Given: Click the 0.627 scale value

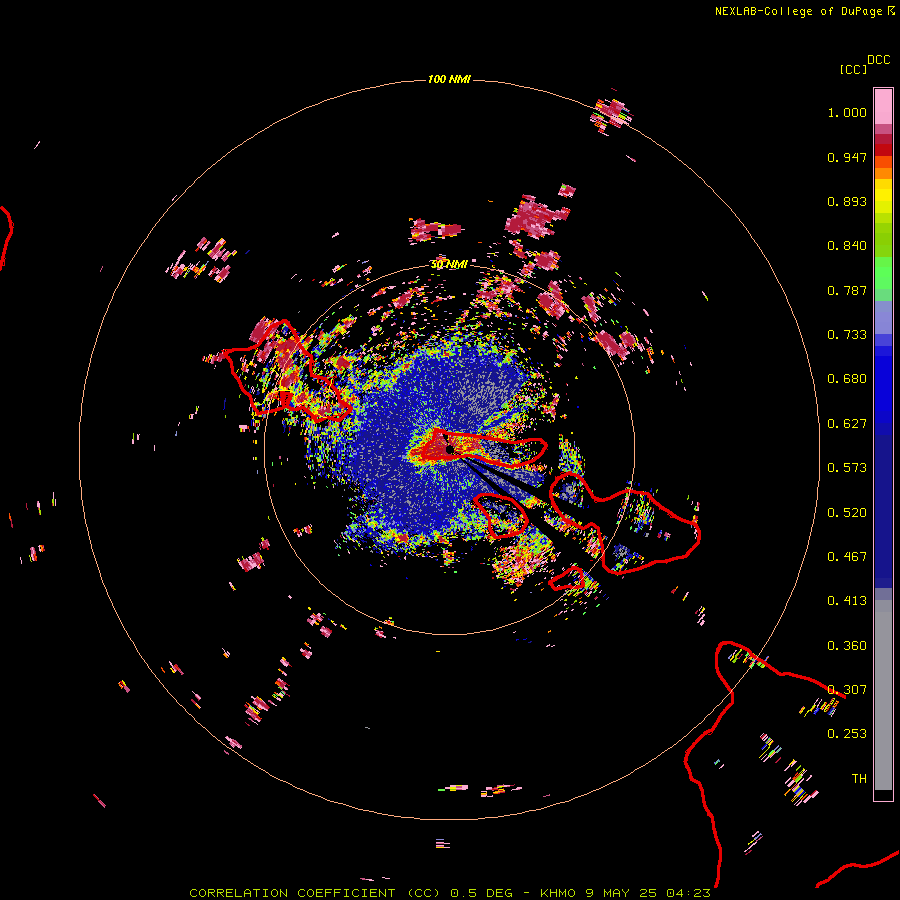Looking at the screenshot, I should pos(847,424).
